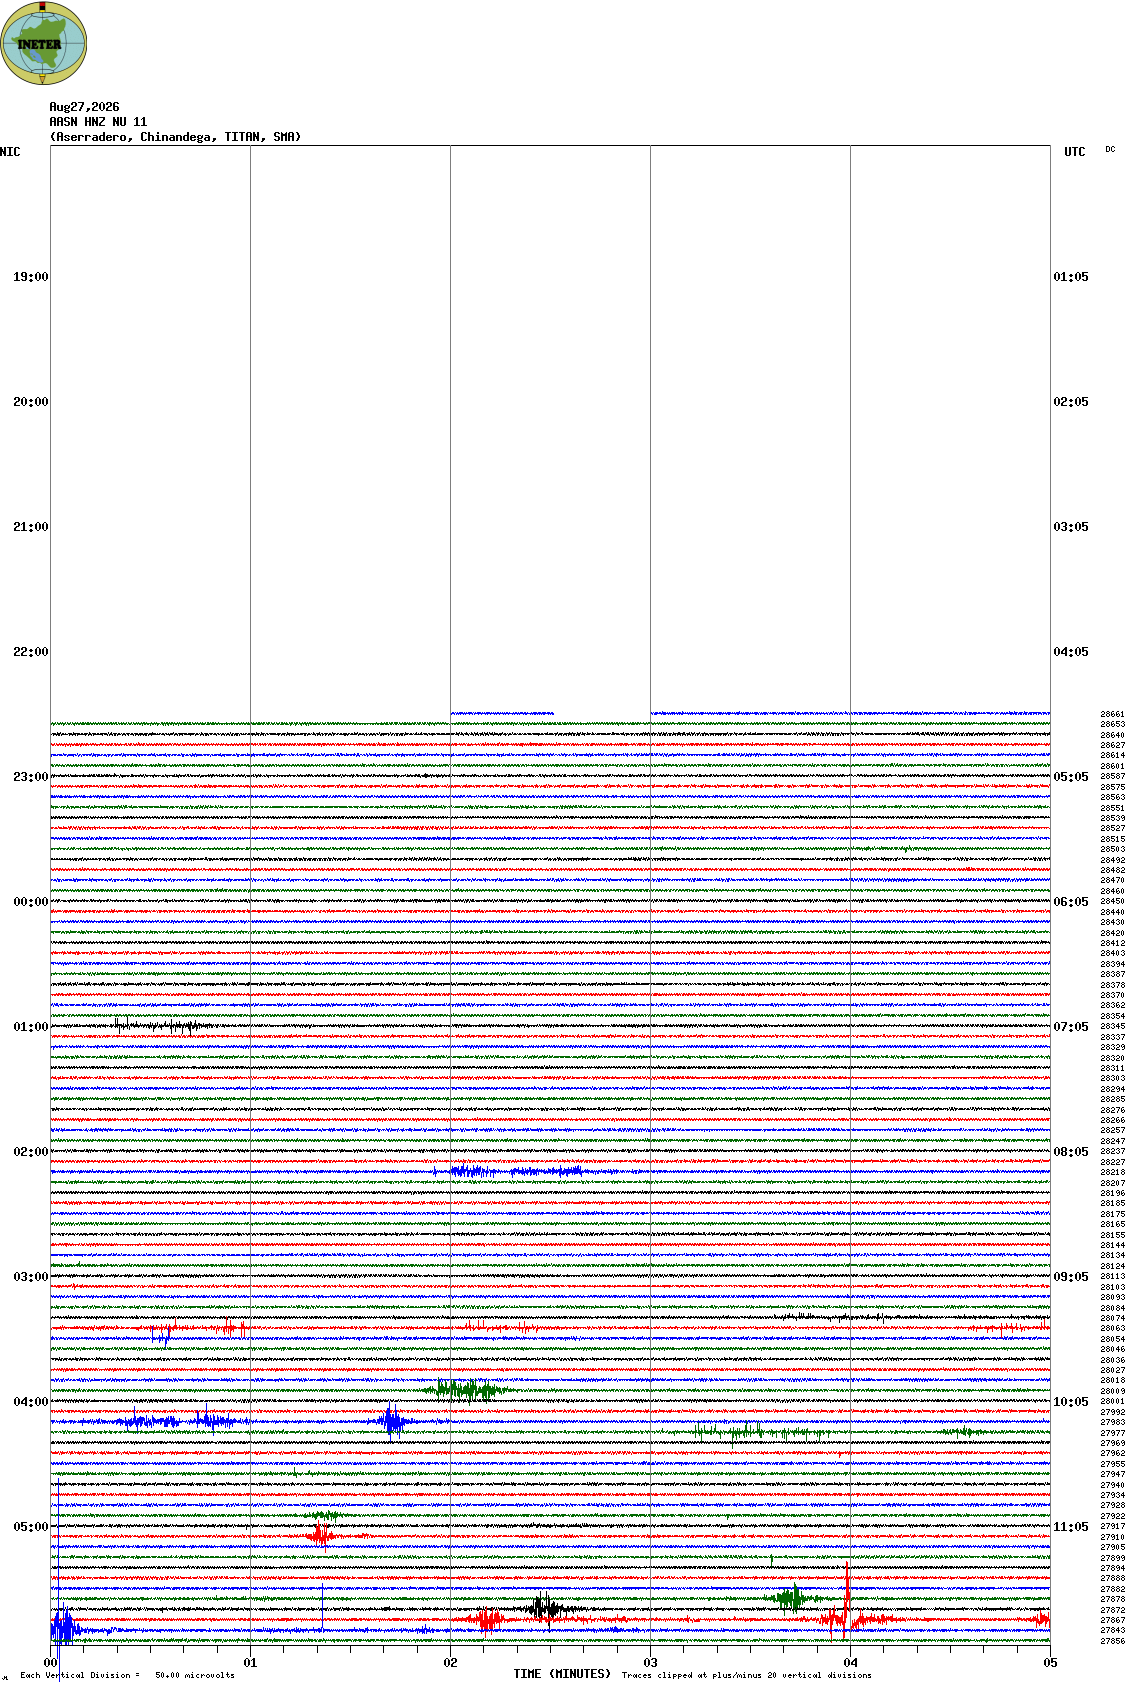Screen dimensions: 1130x1689
Task: Click the DC offset value "28661"
Action: [1113, 714]
